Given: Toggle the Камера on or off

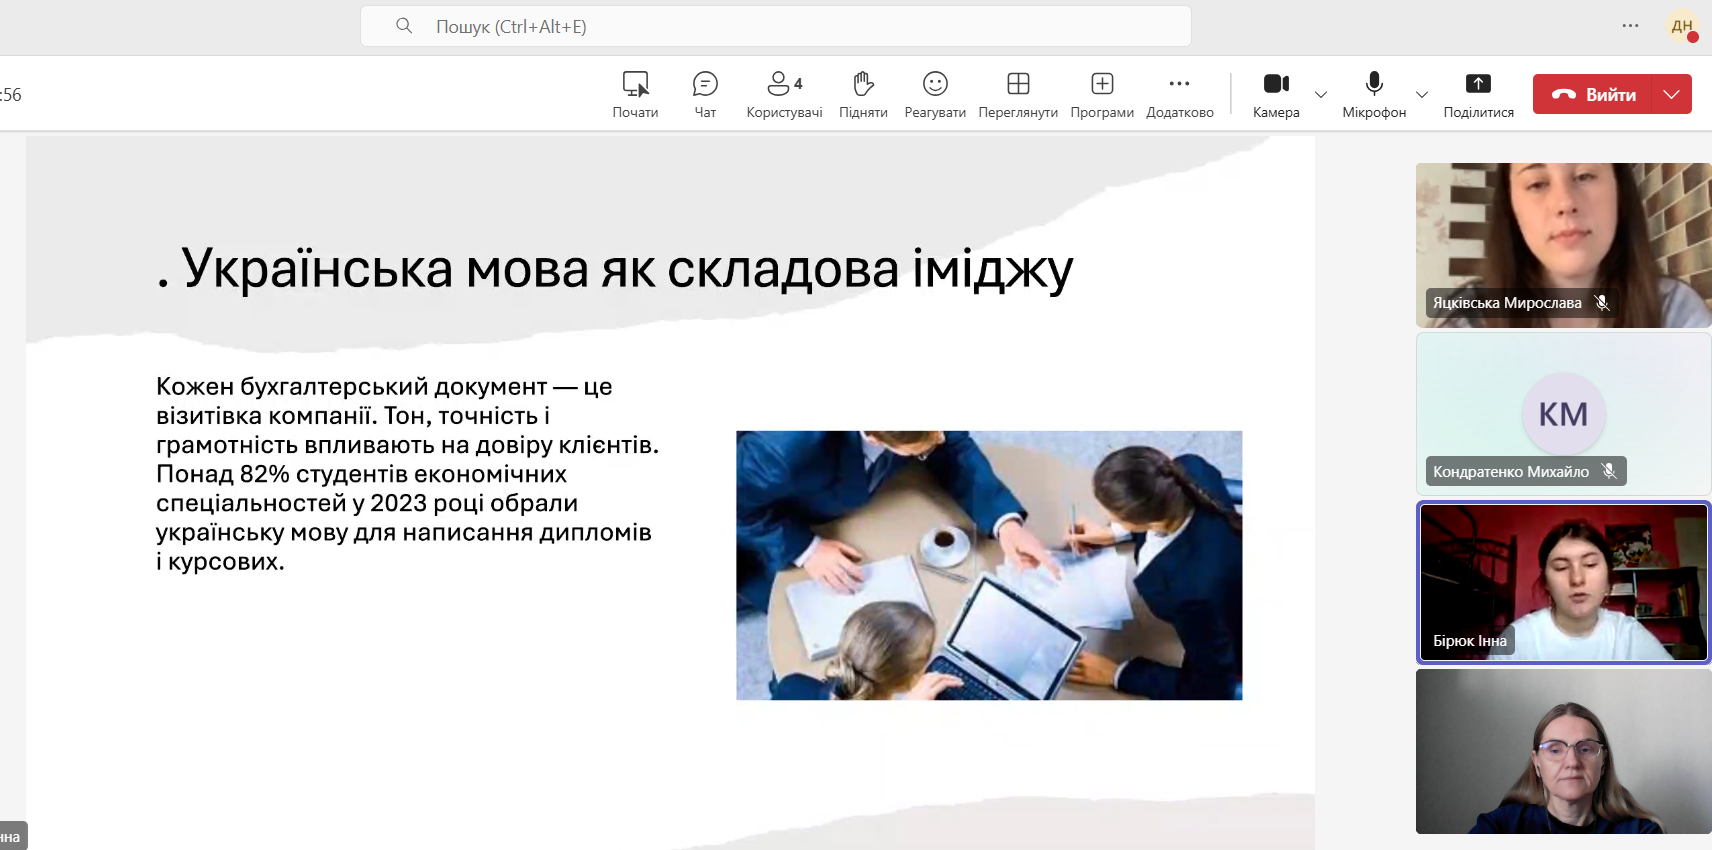Looking at the screenshot, I should coord(1276,94).
